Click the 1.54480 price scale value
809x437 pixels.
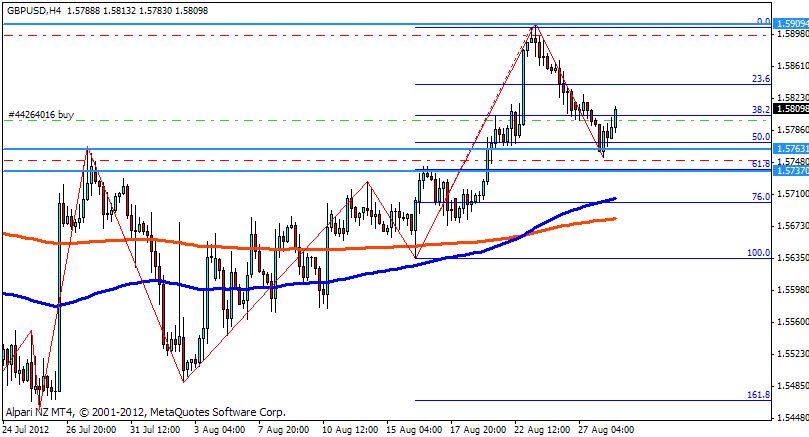(793, 417)
